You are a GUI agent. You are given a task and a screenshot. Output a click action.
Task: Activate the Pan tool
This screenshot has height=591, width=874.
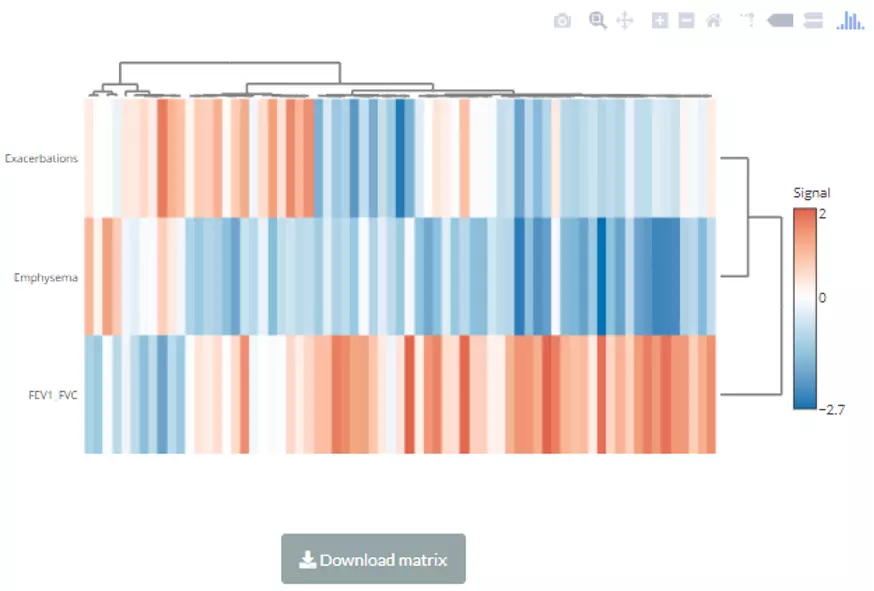point(624,20)
